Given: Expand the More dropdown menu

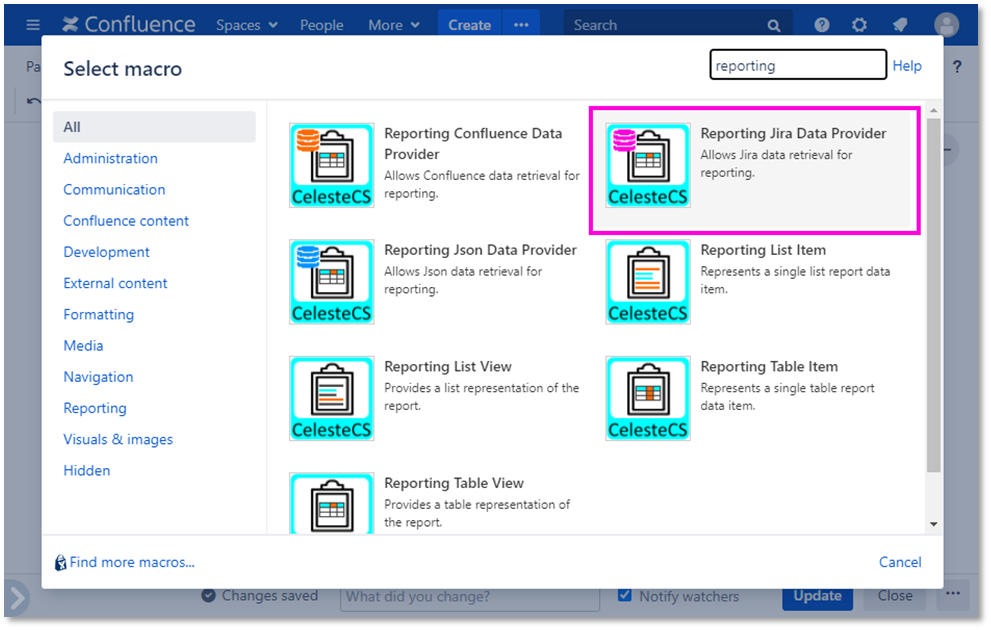Looking at the screenshot, I should coord(394,25).
